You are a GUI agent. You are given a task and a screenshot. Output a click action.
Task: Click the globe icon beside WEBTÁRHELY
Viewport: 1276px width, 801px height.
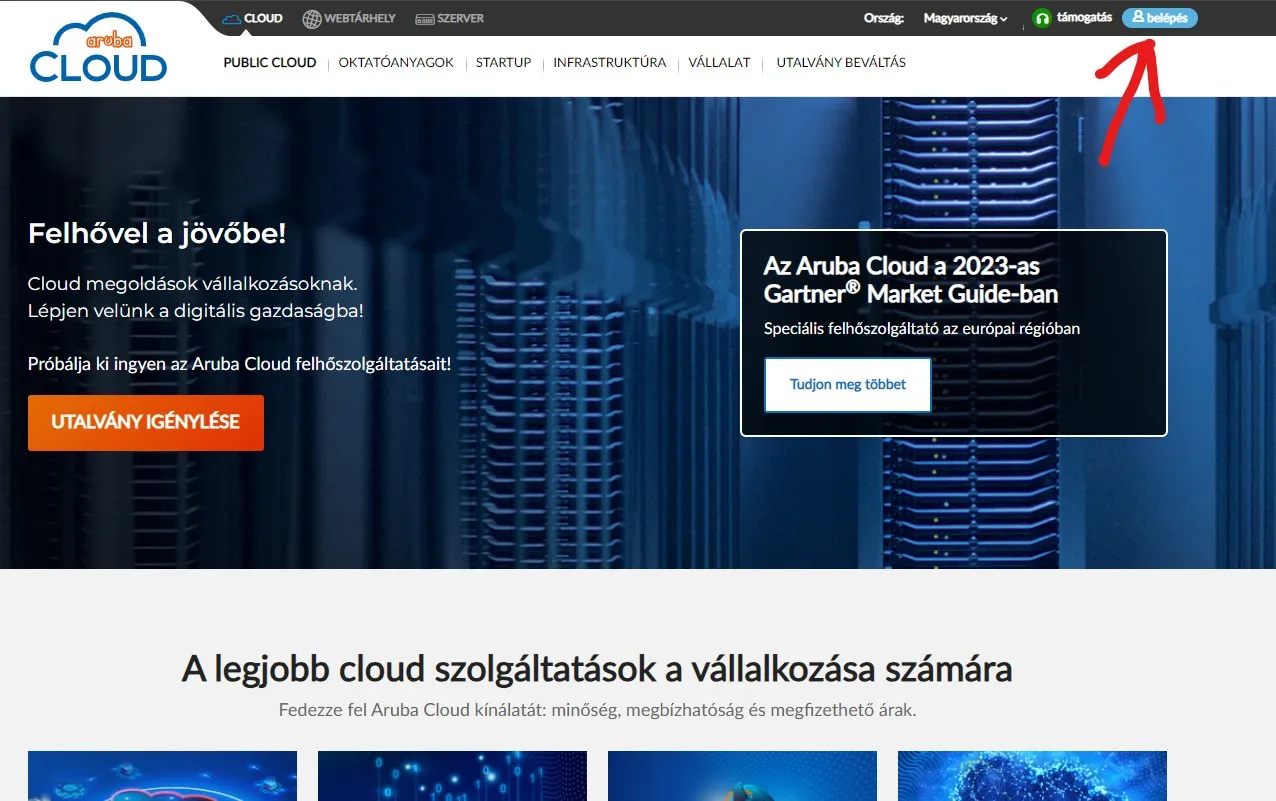pyautogui.click(x=312, y=18)
